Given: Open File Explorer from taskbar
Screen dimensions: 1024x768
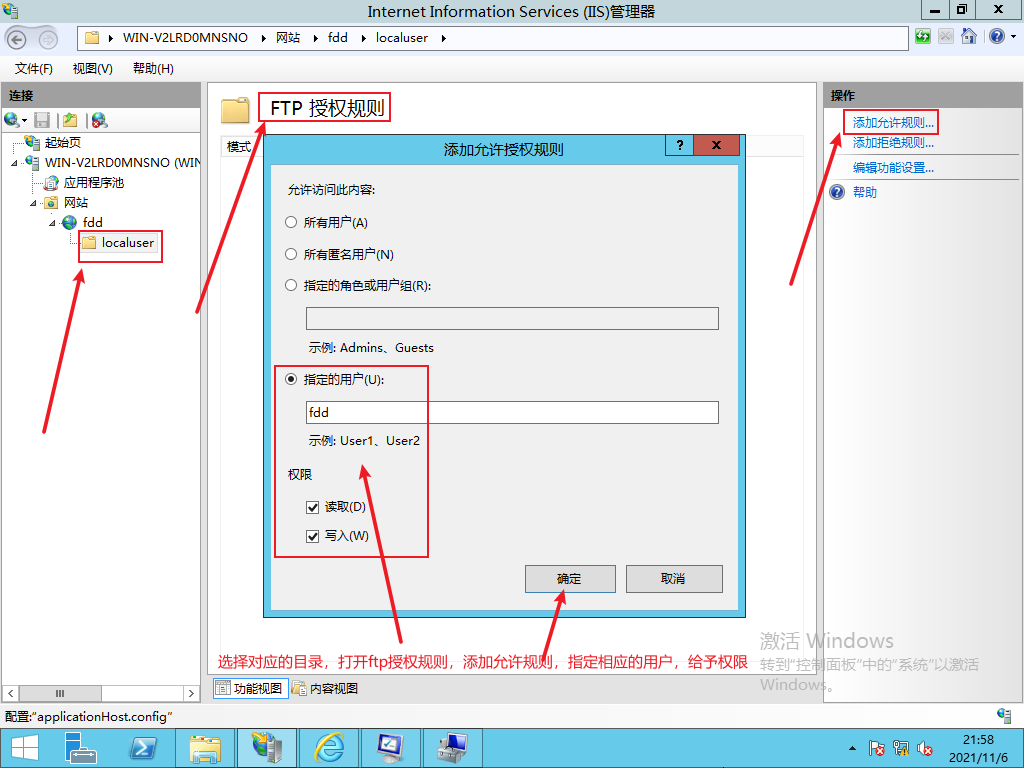Looking at the screenshot, I should click(x=205, y=748).
